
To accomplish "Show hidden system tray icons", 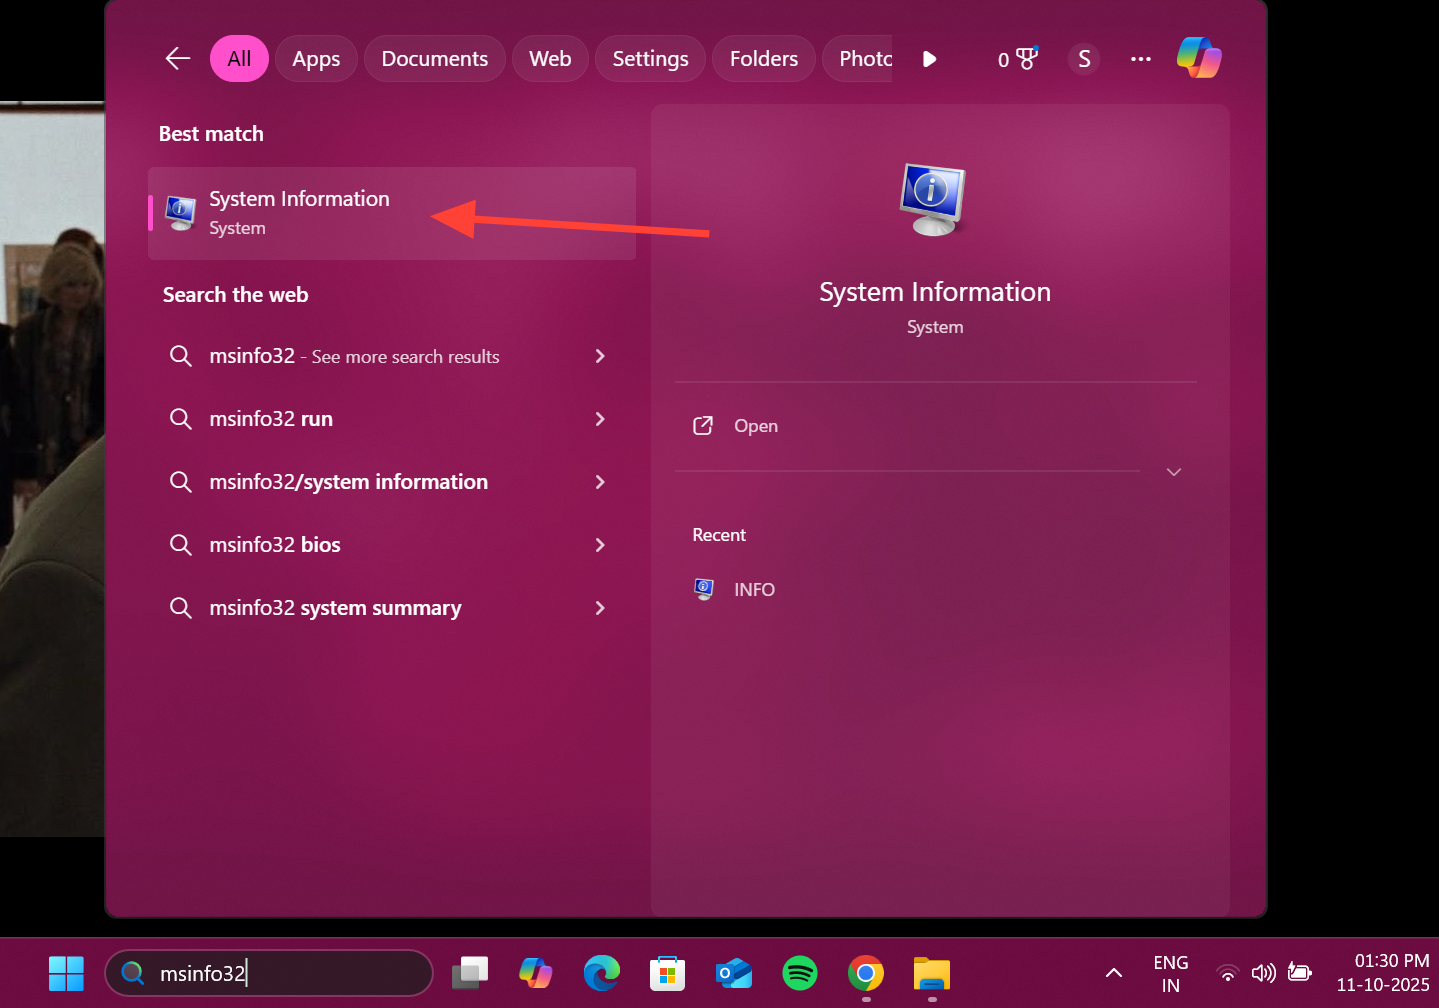I will coord(1113,973).
